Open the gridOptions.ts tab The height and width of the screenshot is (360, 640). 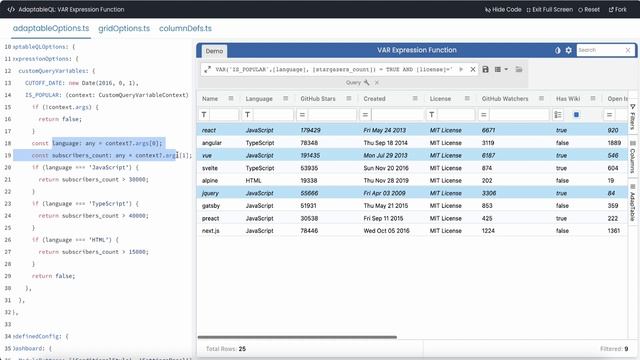pyautogui.click(x=124, y=28)
